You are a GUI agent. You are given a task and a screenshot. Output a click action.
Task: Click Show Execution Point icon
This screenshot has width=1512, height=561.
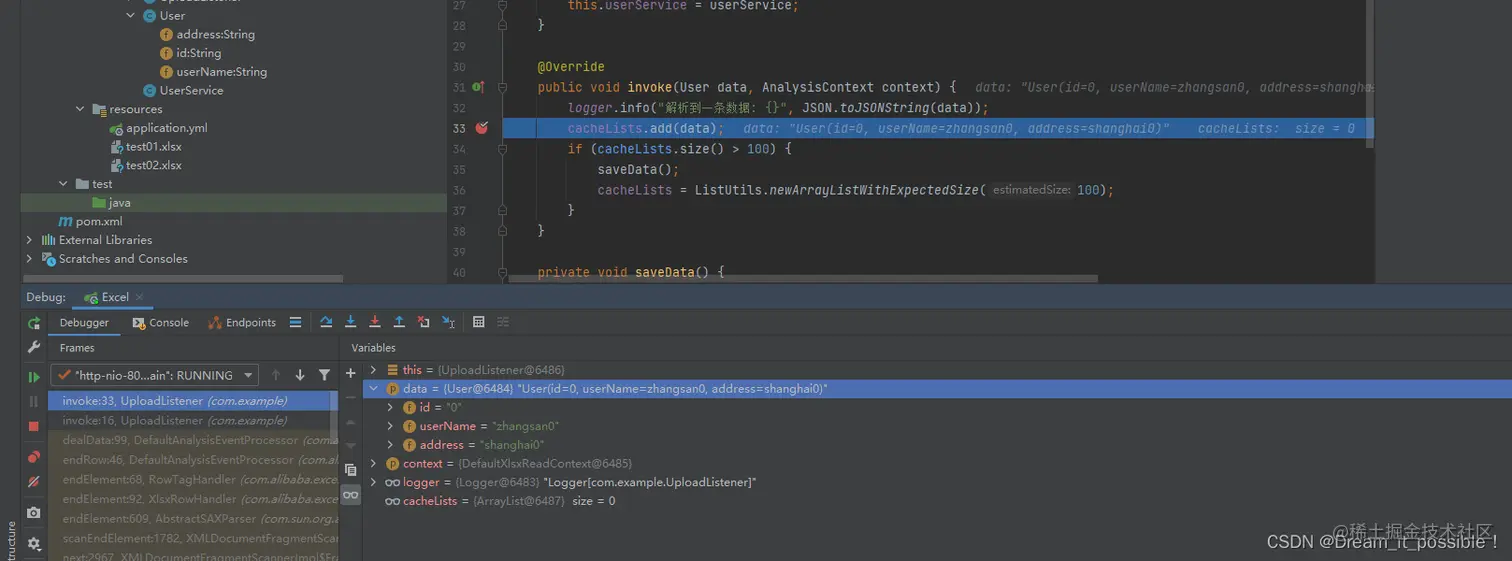[x=295, y=322]
